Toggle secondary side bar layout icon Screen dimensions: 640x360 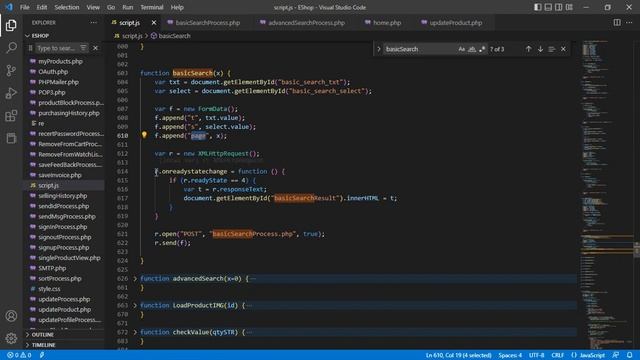[558, 7]
